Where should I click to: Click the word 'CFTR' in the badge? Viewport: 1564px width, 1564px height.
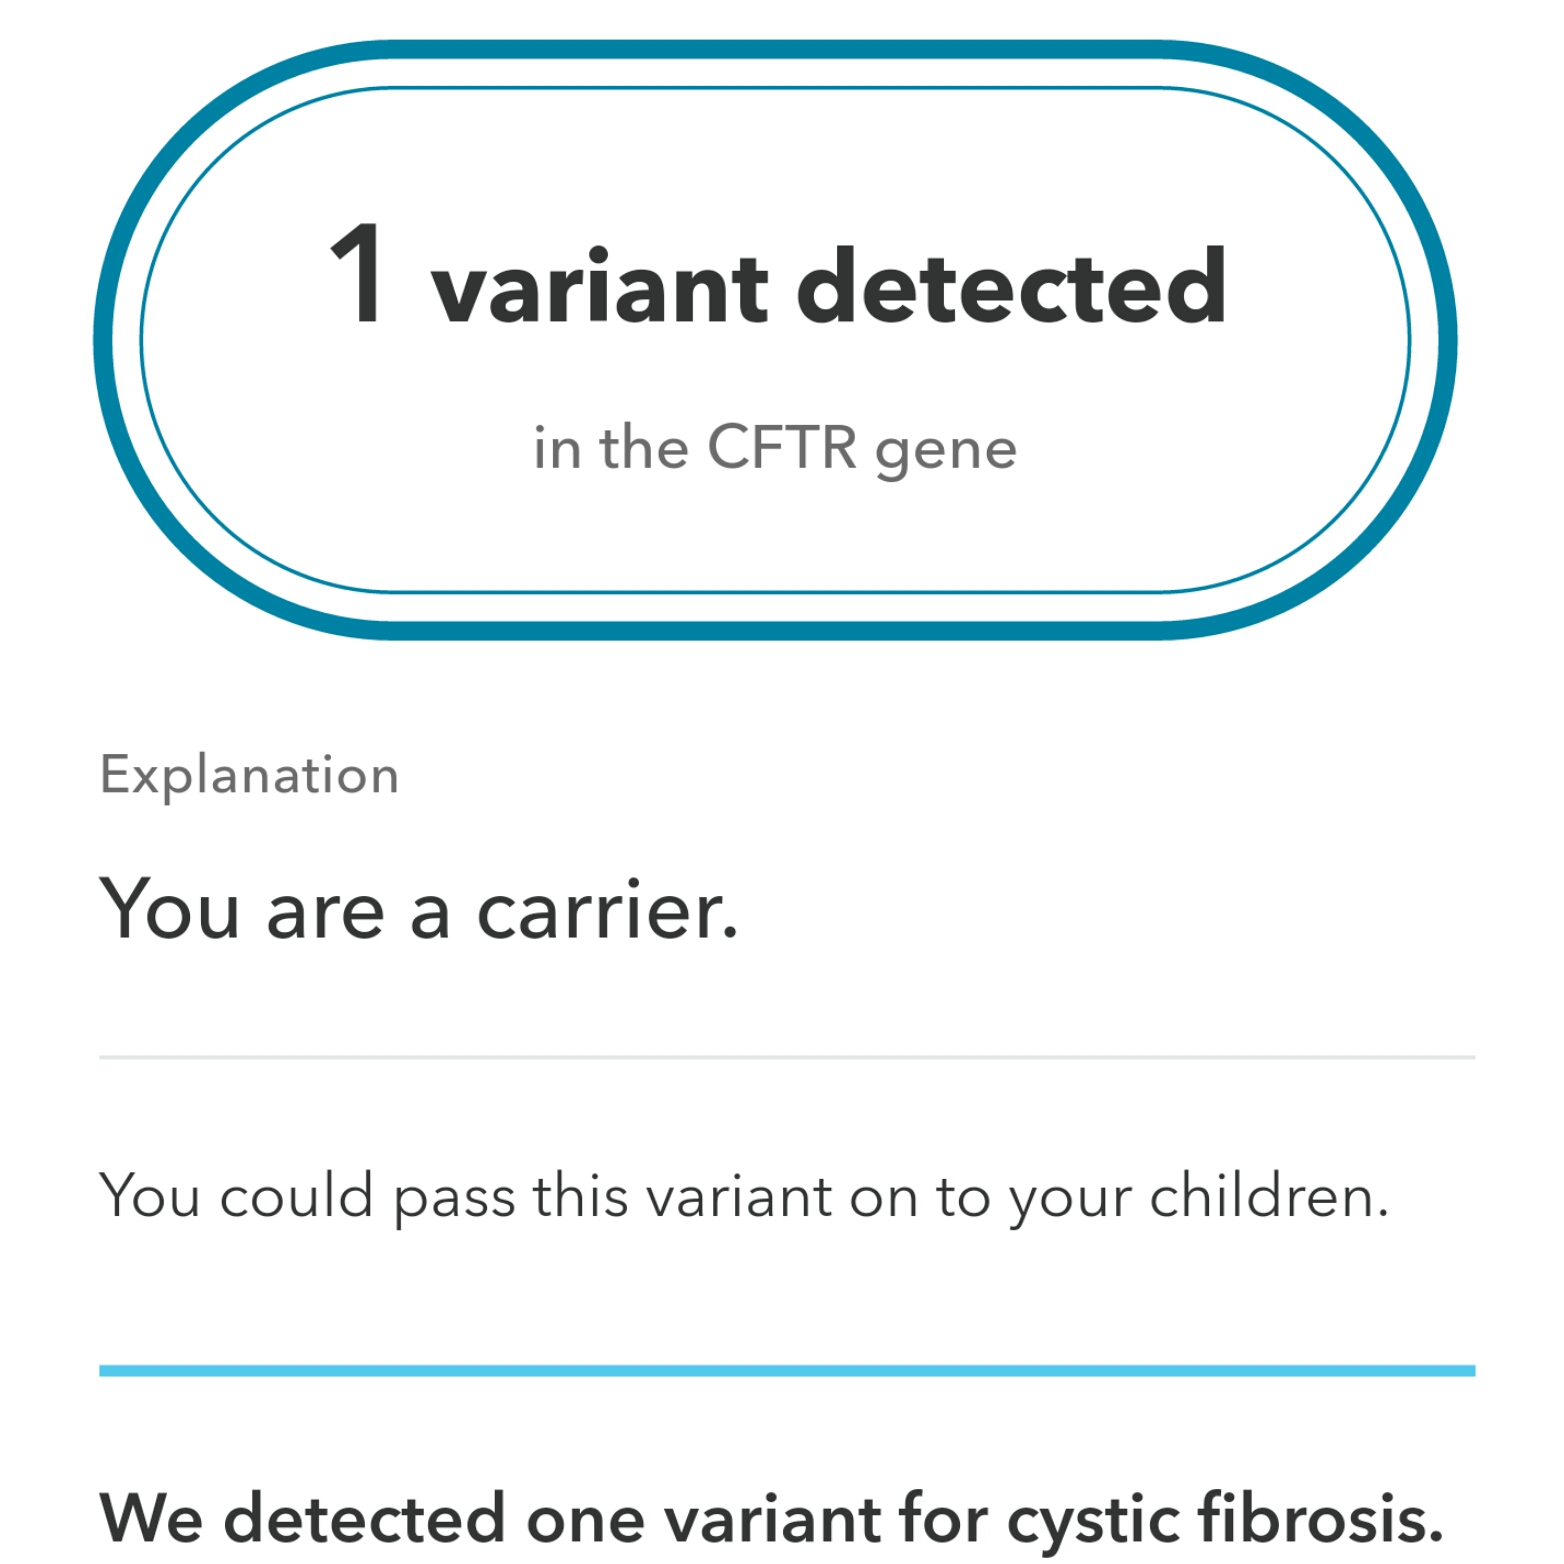pyautogui.click(x=782, y=446)
